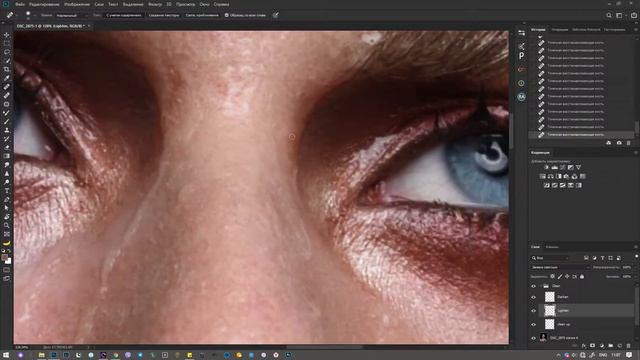The width and height of the screenshot is (640, 360).
Task: Switch to the Операции tab
Action: [x=560, y=29]
